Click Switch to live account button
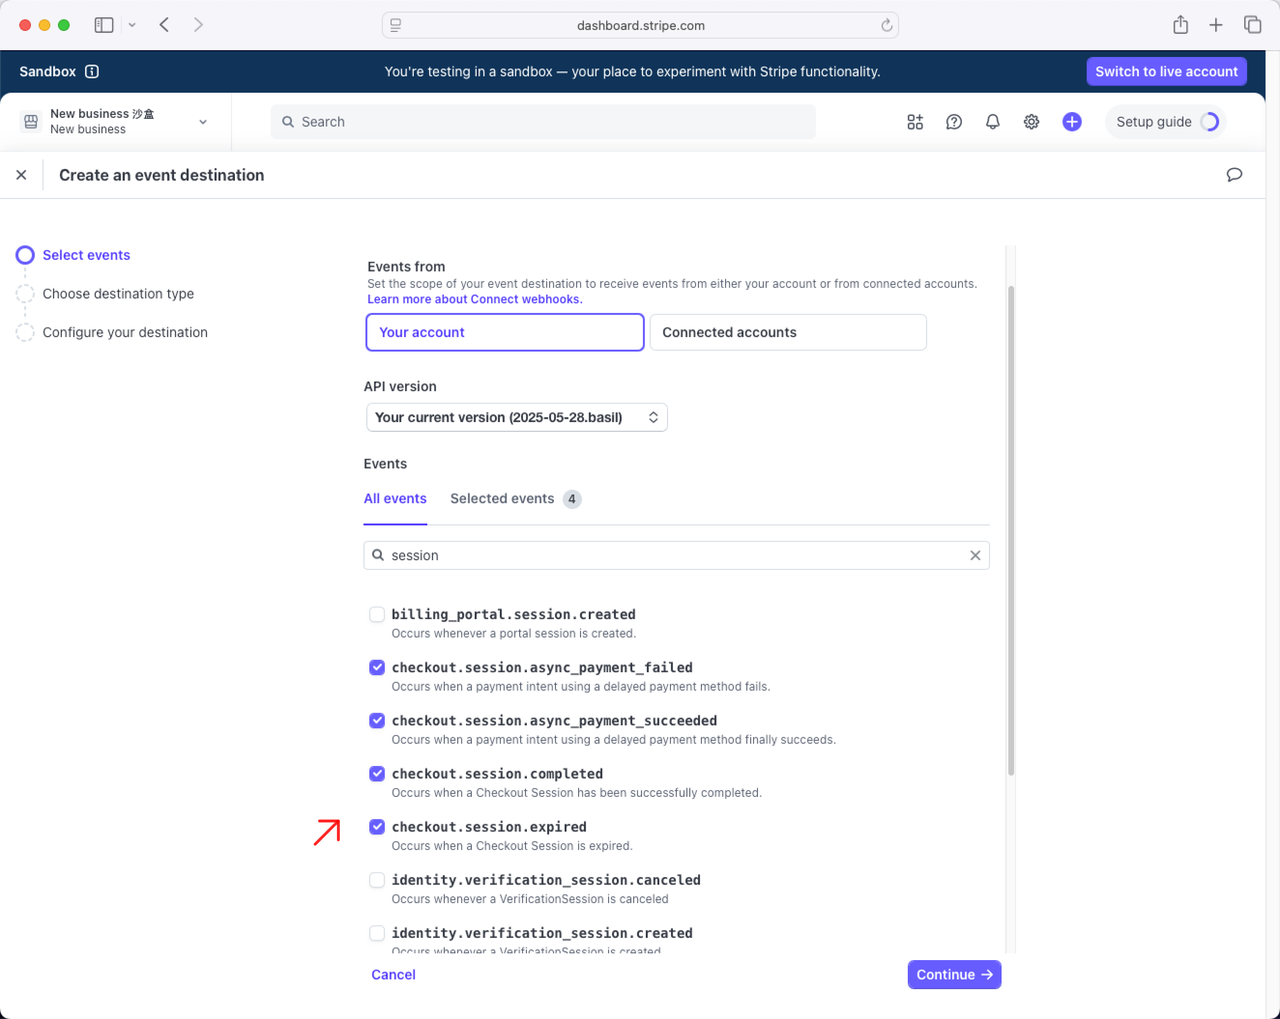 click(1166, 71)
